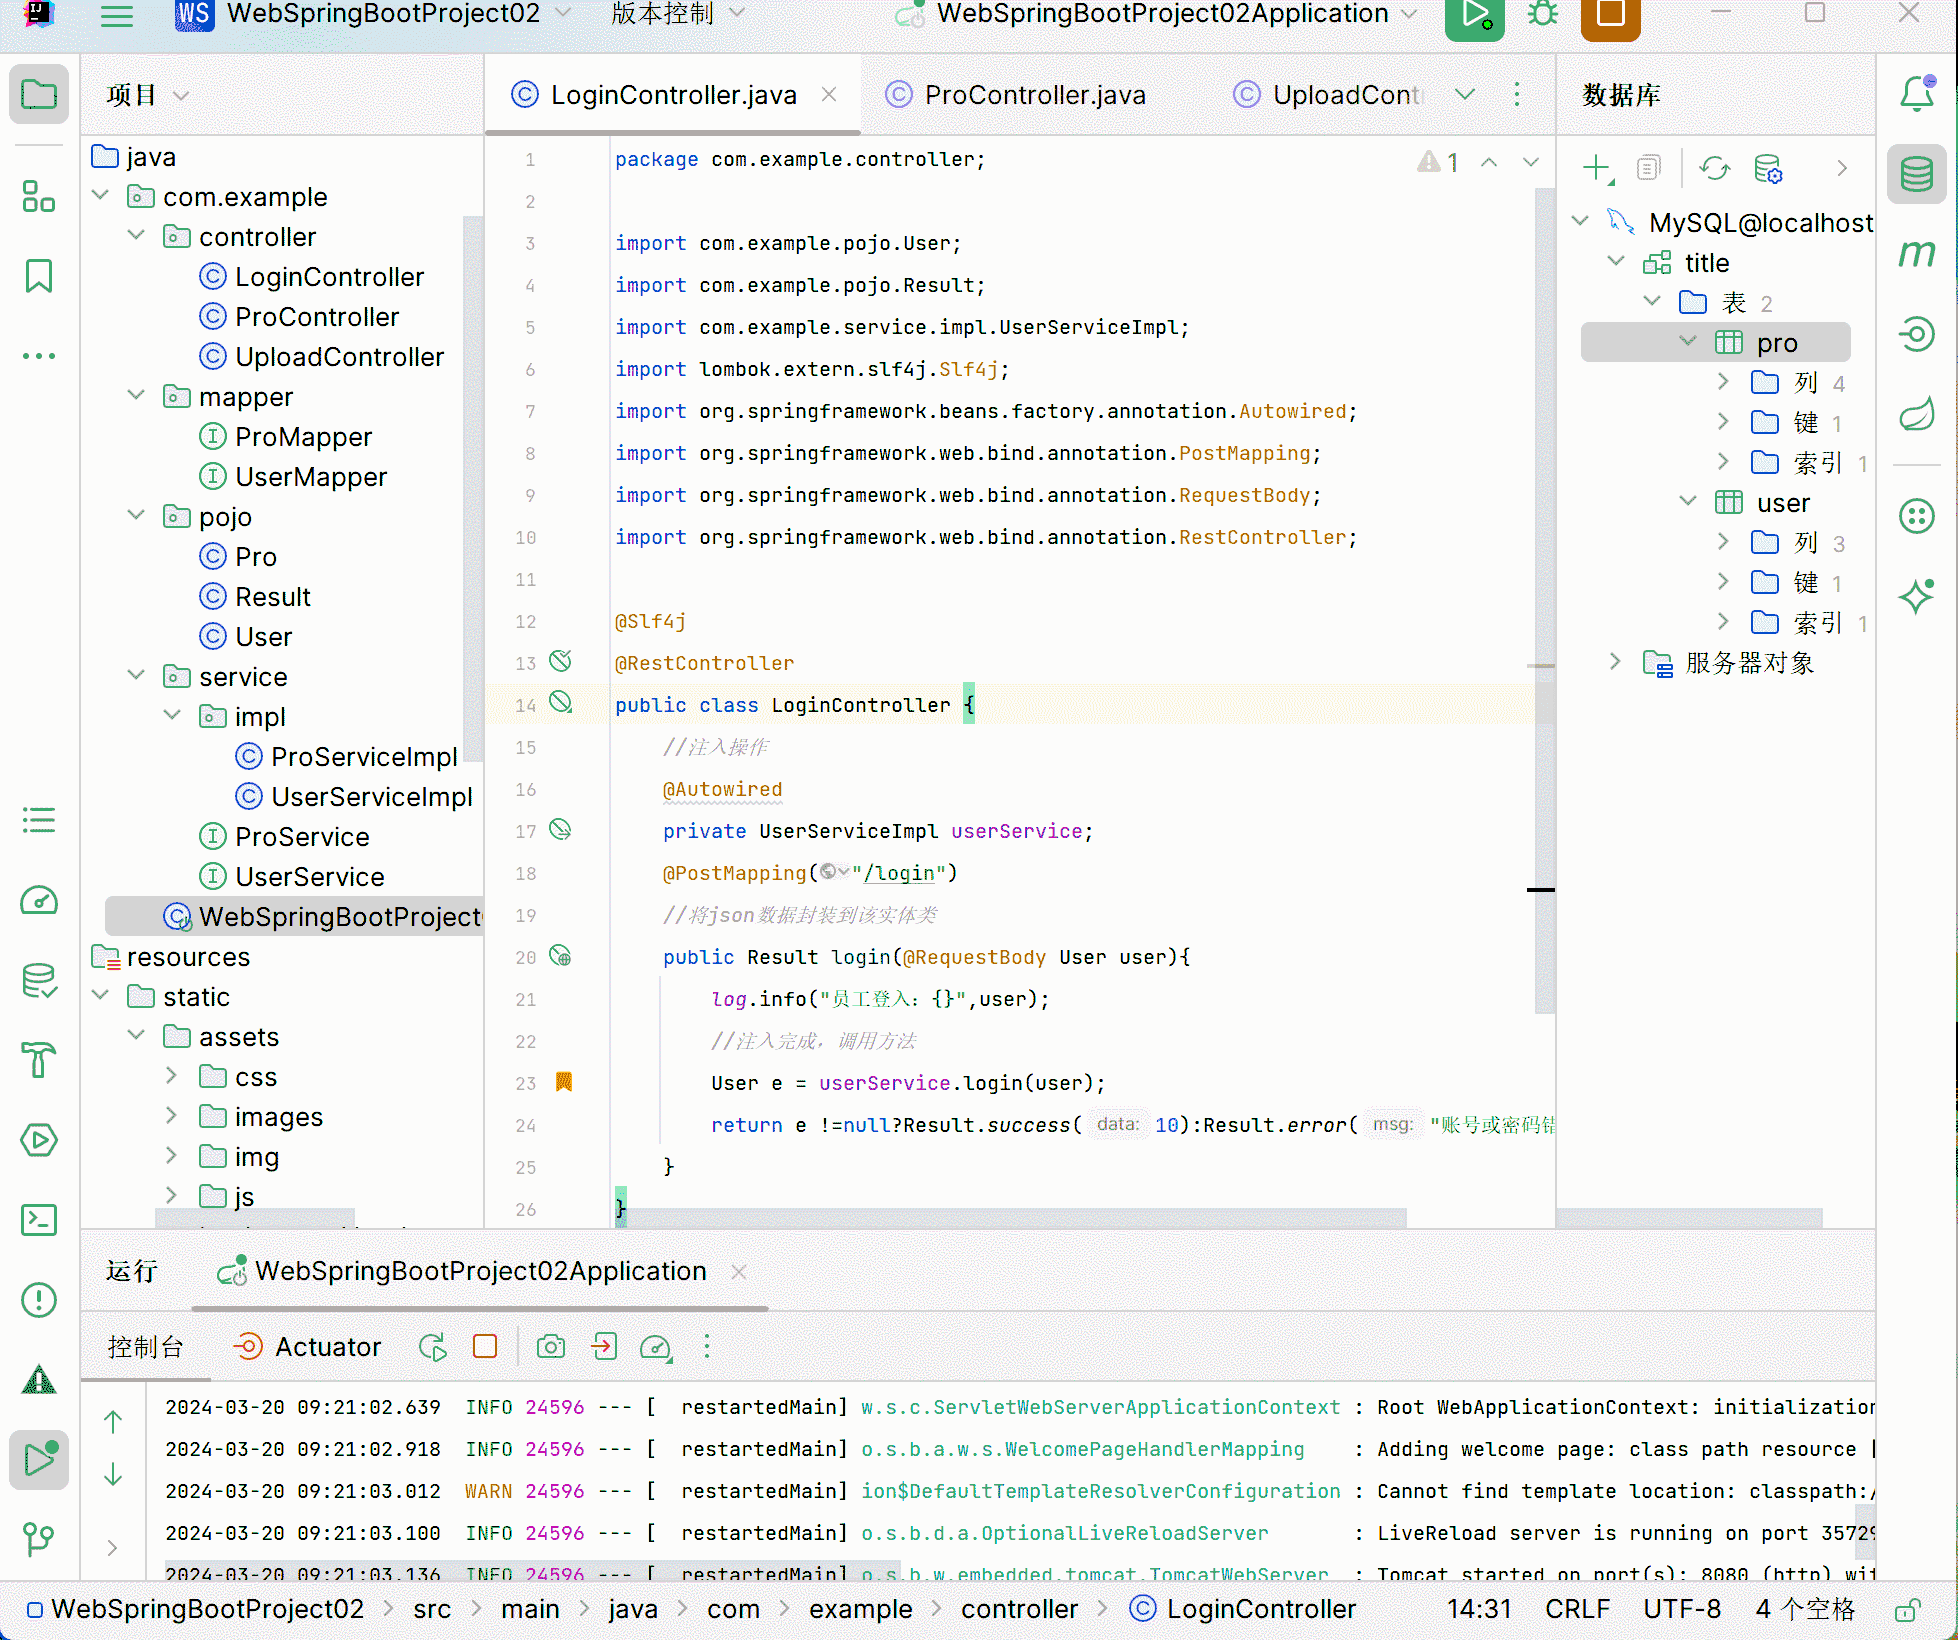
Task: Open the Notifications bell icon
Action: (x=1916, y=94)
